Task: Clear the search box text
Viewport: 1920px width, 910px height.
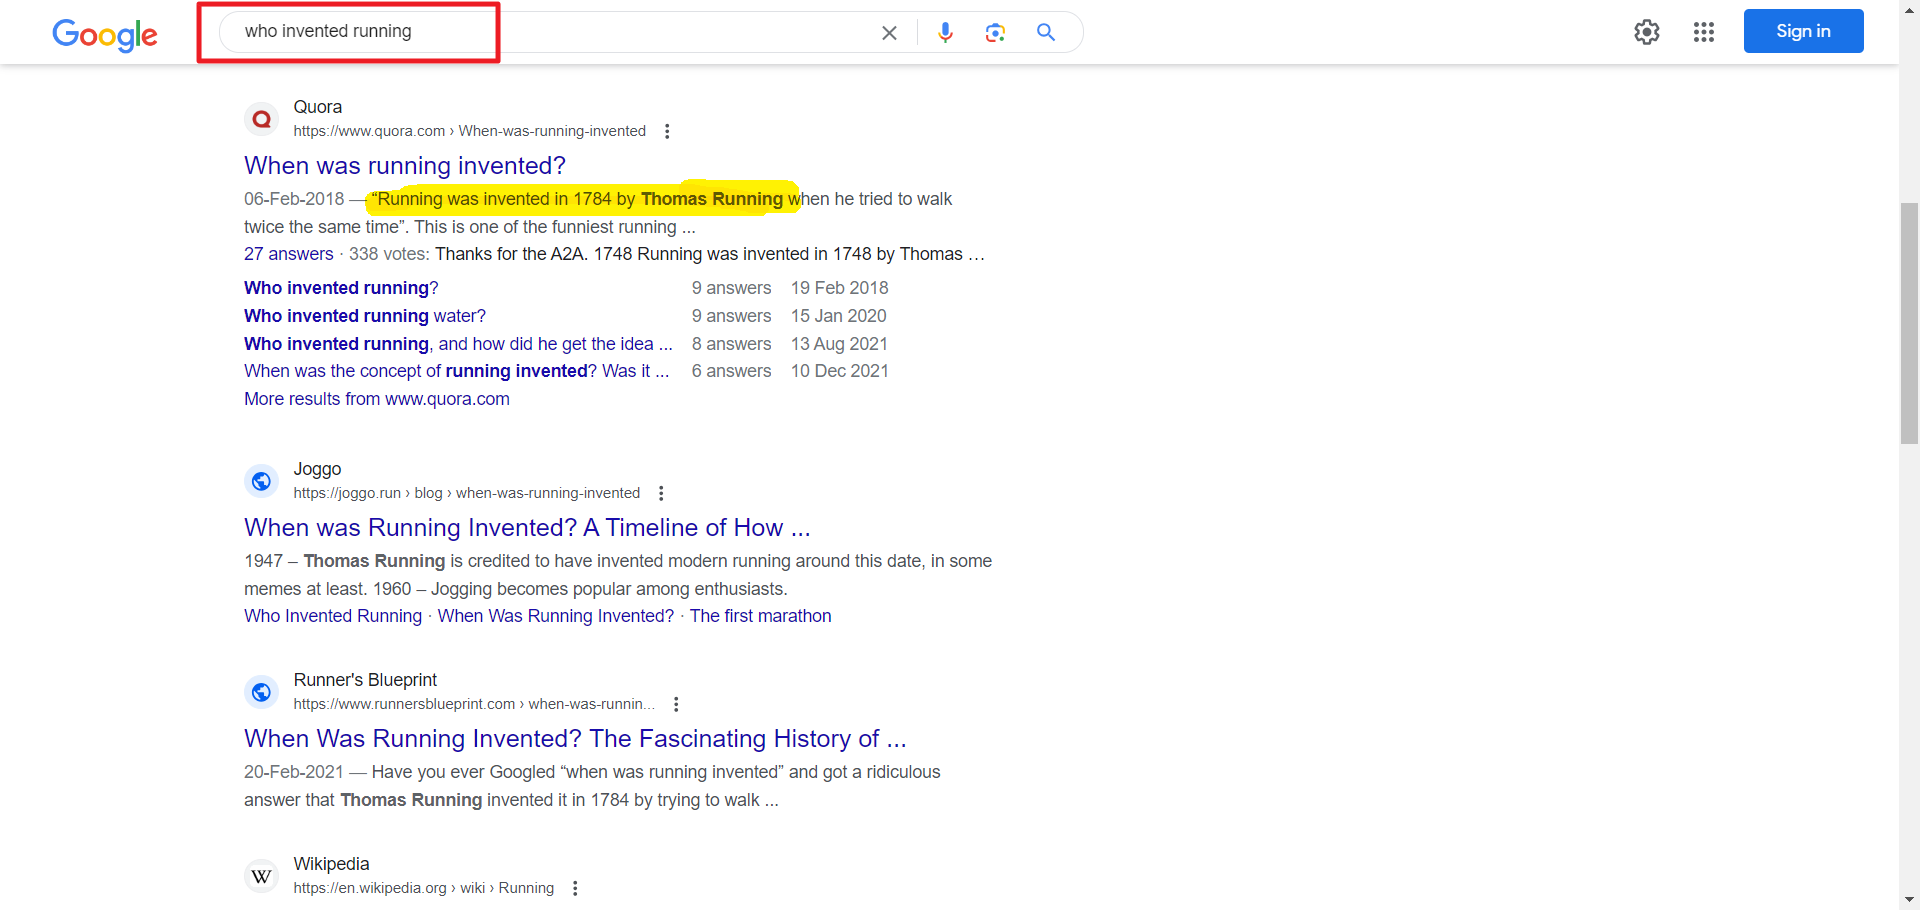Action: click(x=888, y=33)
